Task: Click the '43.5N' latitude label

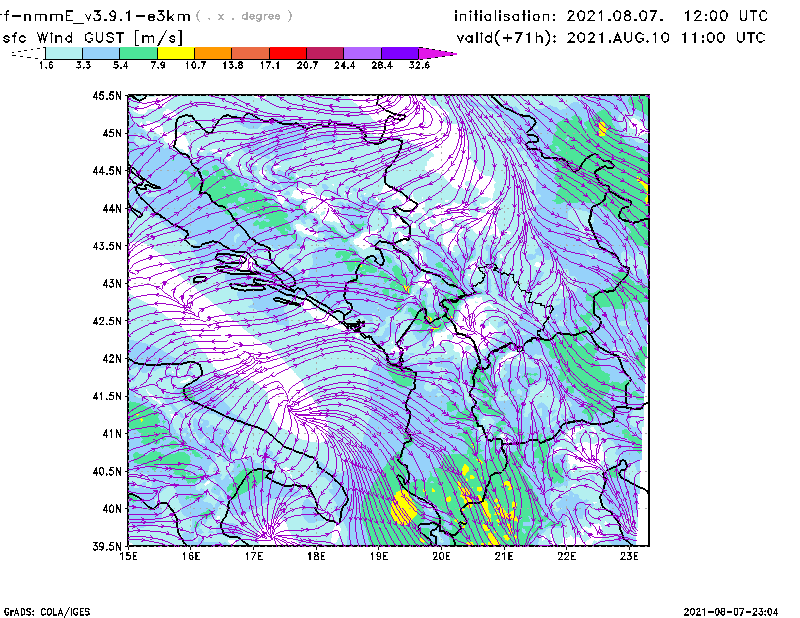Action: coord(107,246)
